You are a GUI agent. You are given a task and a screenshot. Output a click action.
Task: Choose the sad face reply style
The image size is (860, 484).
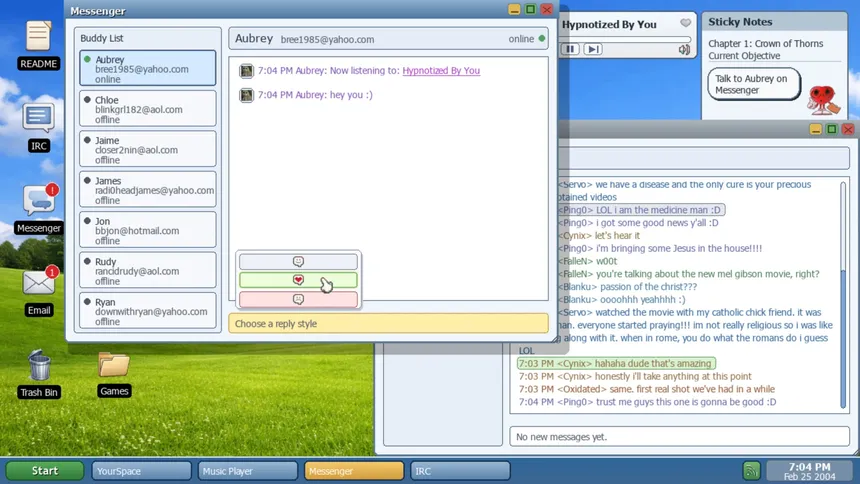[298, 300]
